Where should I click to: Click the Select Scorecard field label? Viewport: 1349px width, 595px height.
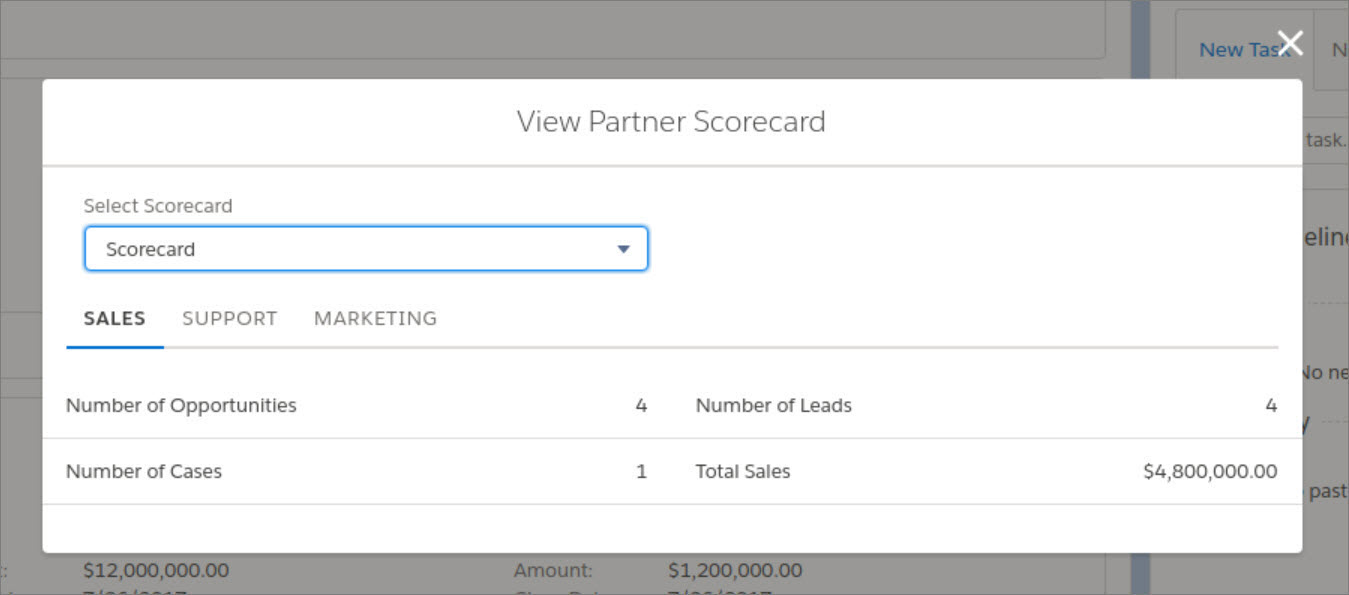pyautogui.click(x=159, y=206)
